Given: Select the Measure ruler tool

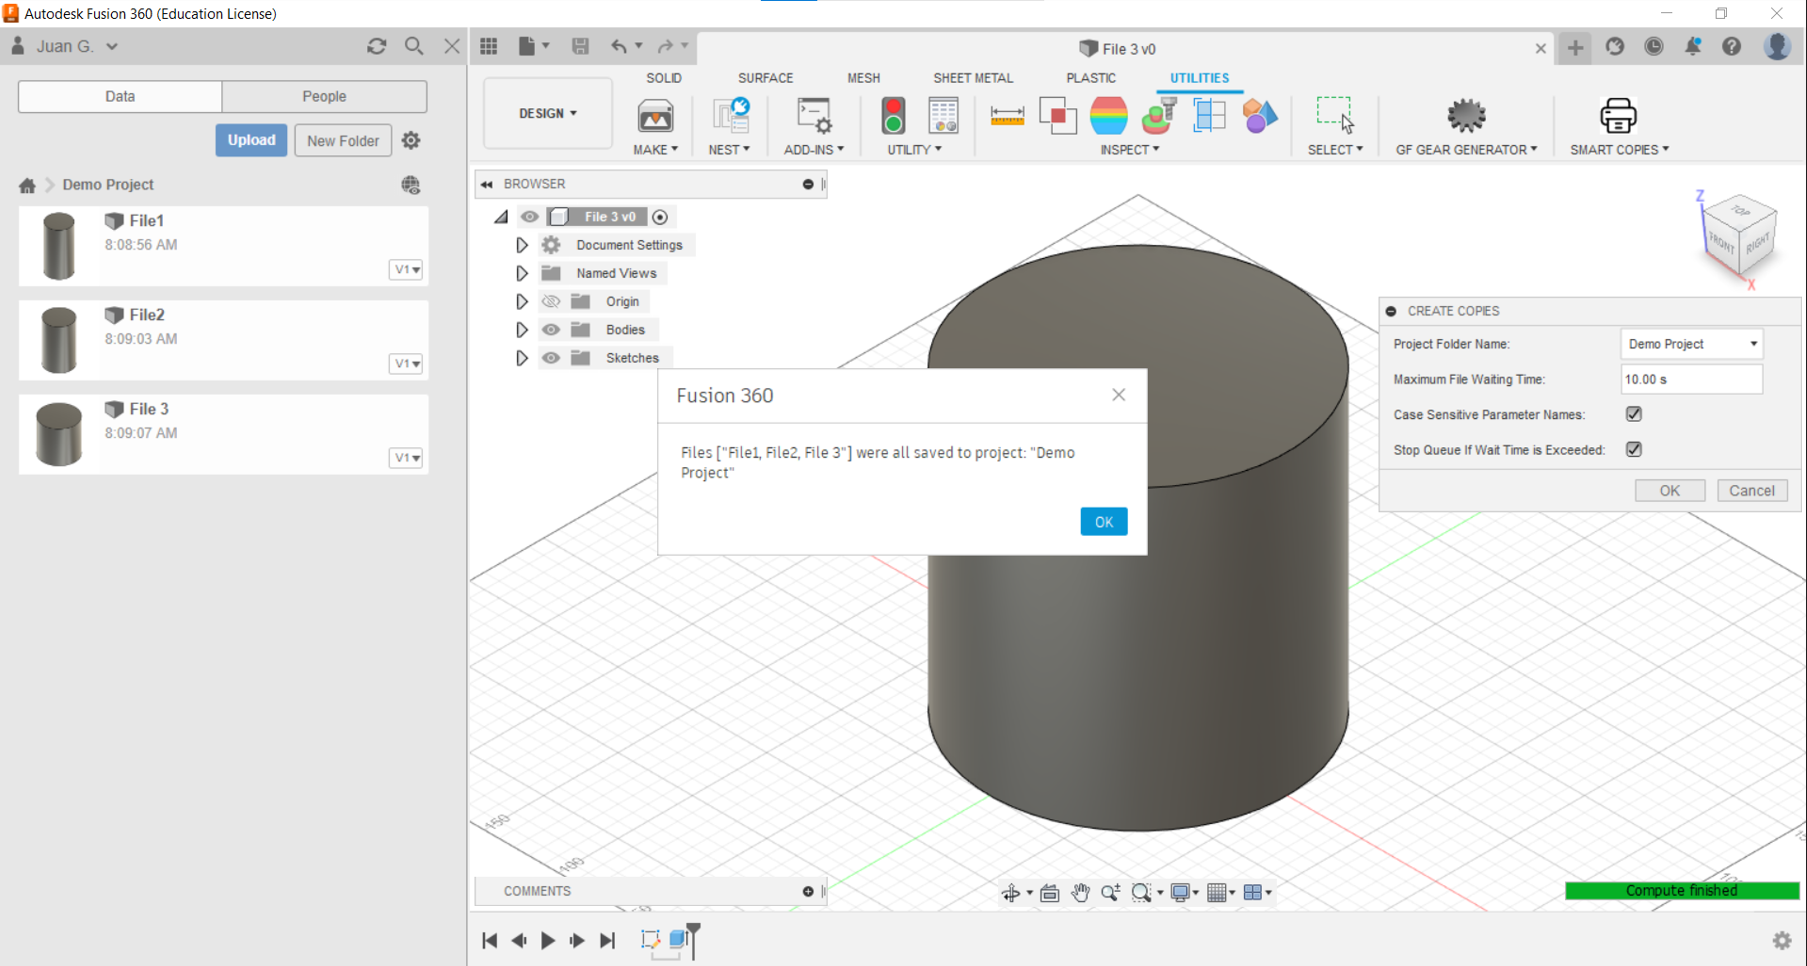Looking at the screenshot, I should coord(1007,116).
